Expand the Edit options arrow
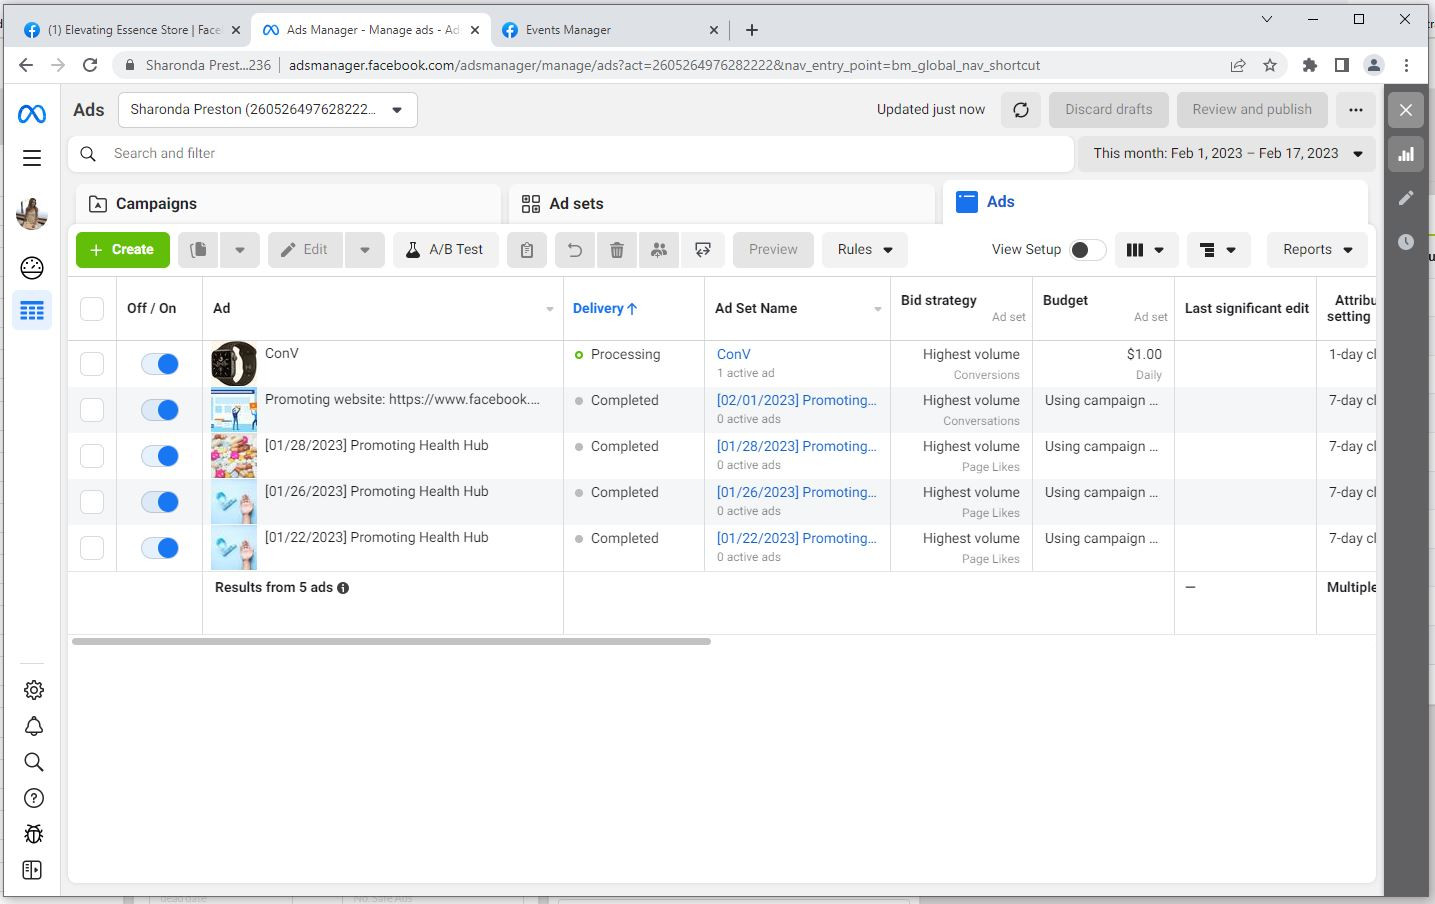 pyautogui.click(x=365, y=250)
